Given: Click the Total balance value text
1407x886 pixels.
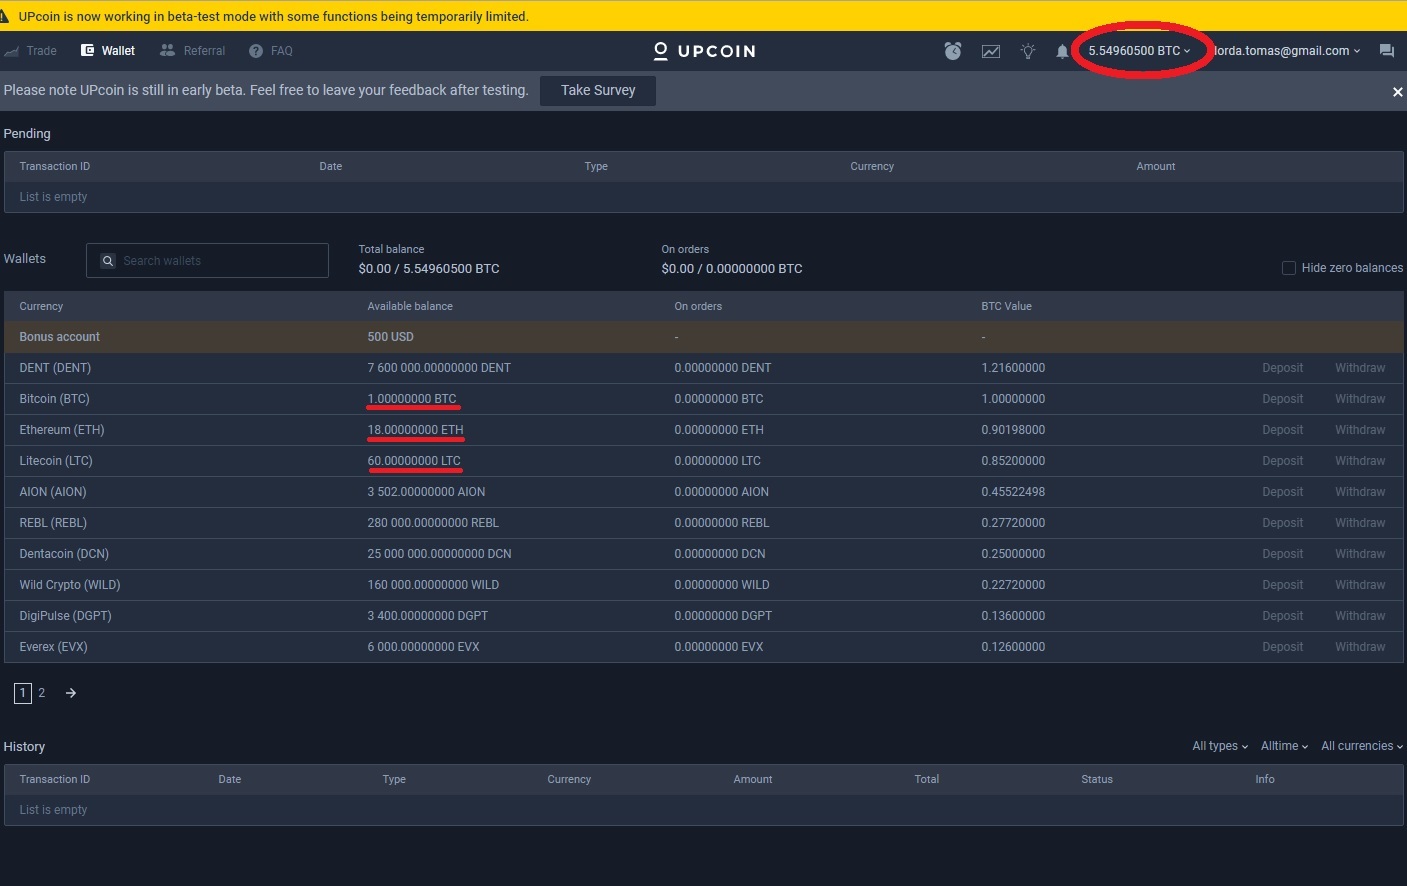Looking at the screenshot, I should tap(429, 269).
